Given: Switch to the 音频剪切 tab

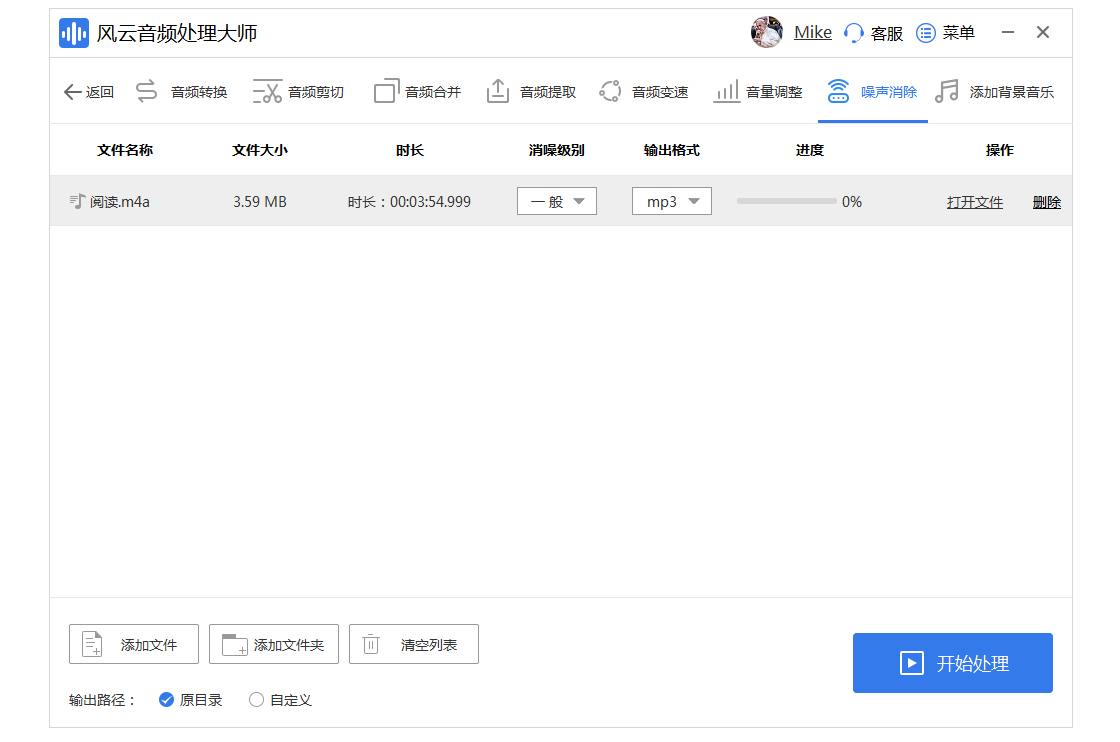Looking at the screenshot, I should coord(316,92).
